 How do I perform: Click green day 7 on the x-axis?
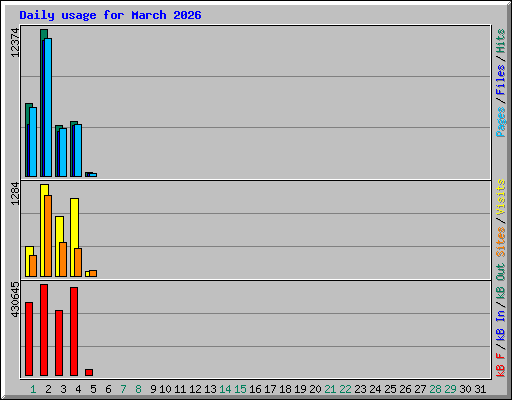click(123, 389)
